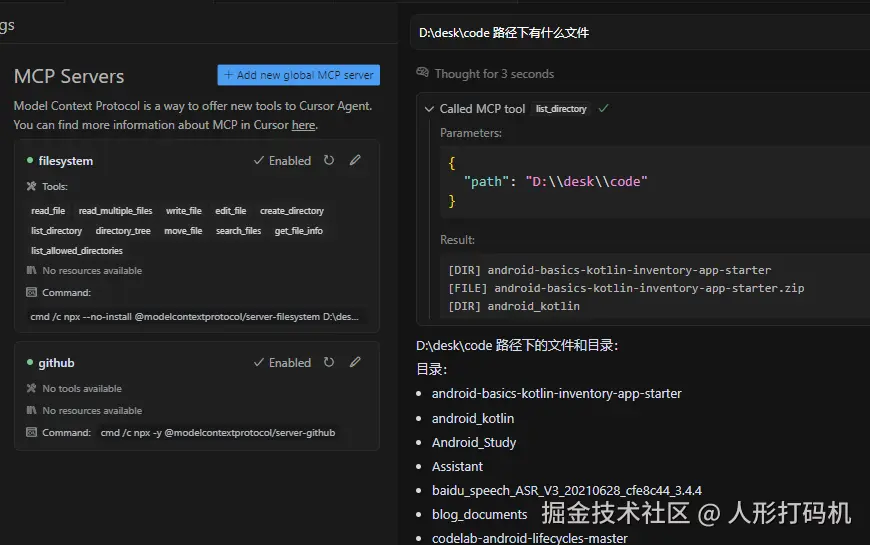This screenshot has width=870, height=545.
Task: Click list_directory badge in chat tool call
Action: (x=561, y=109)
